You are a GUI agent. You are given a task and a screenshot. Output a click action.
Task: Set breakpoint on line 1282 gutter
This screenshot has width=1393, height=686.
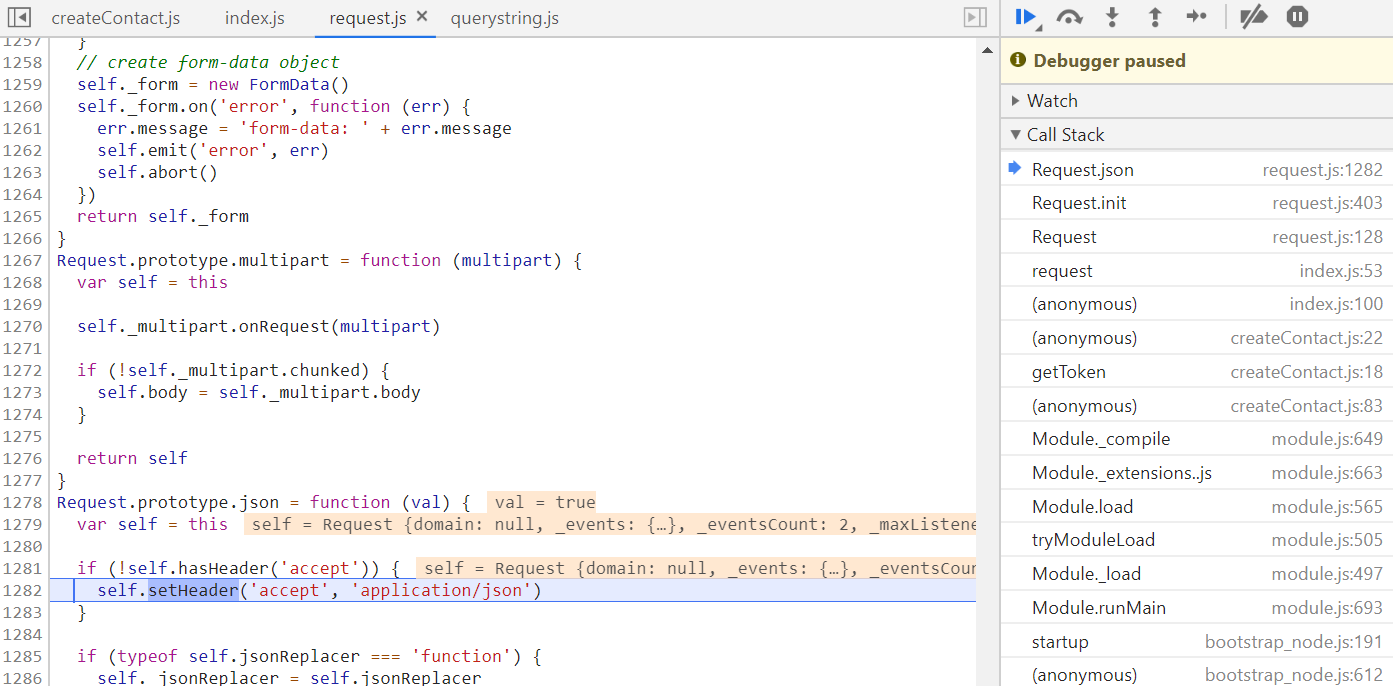22,590
